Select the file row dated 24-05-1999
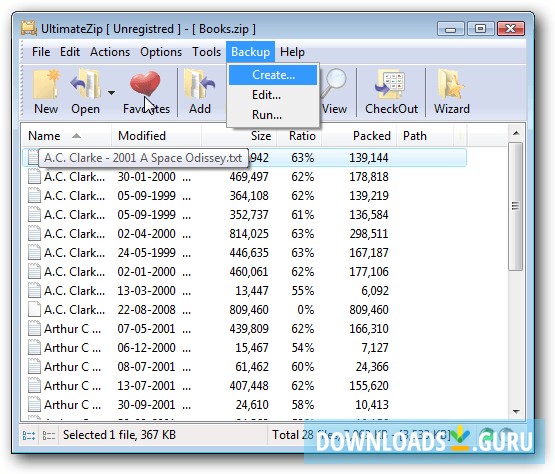Screen dimensions: 555x474 244,253
